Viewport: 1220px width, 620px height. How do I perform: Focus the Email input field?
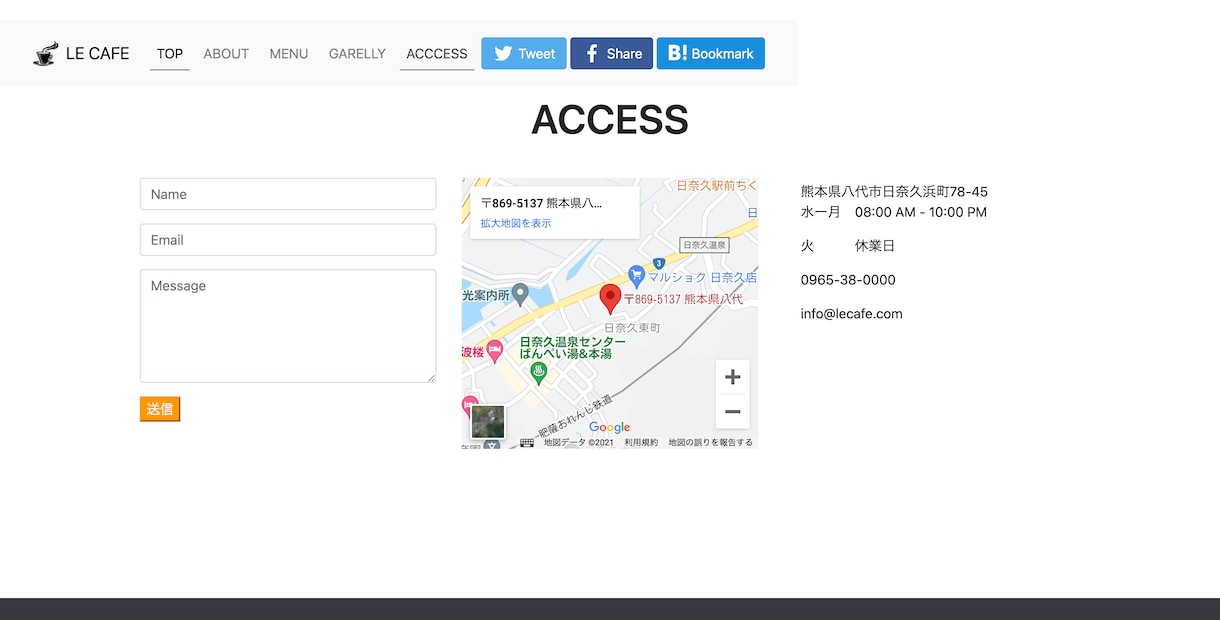pyautogui.click(x=288, y=240)
